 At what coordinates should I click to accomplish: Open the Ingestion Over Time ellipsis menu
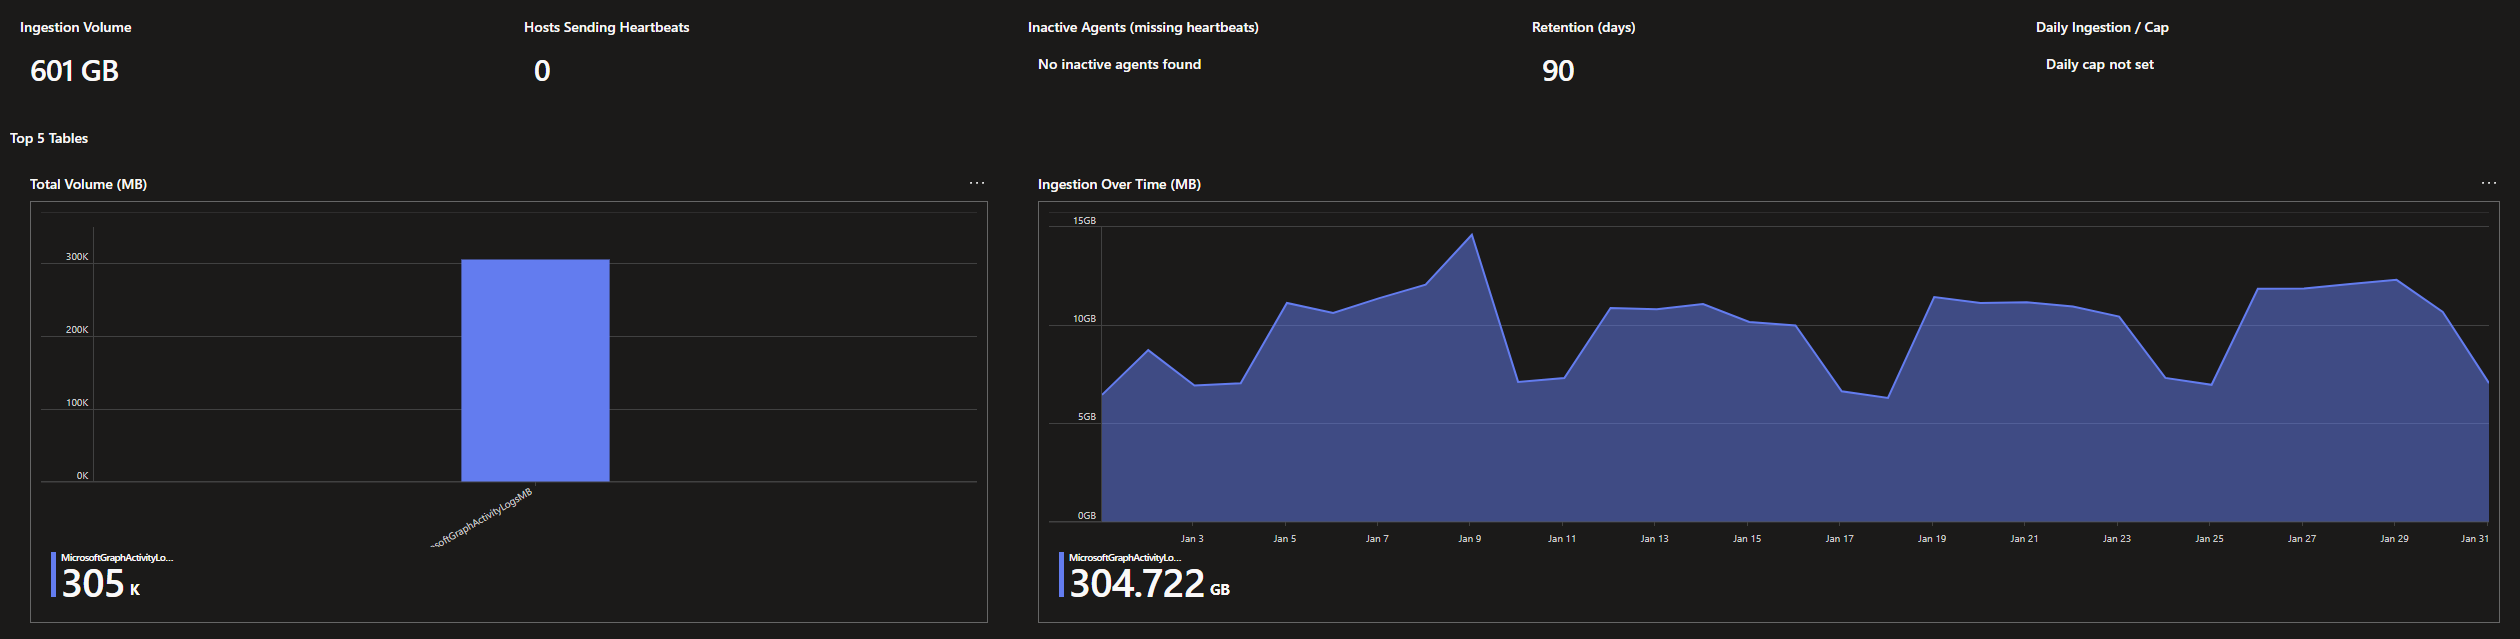click(x=2488, y=183)
